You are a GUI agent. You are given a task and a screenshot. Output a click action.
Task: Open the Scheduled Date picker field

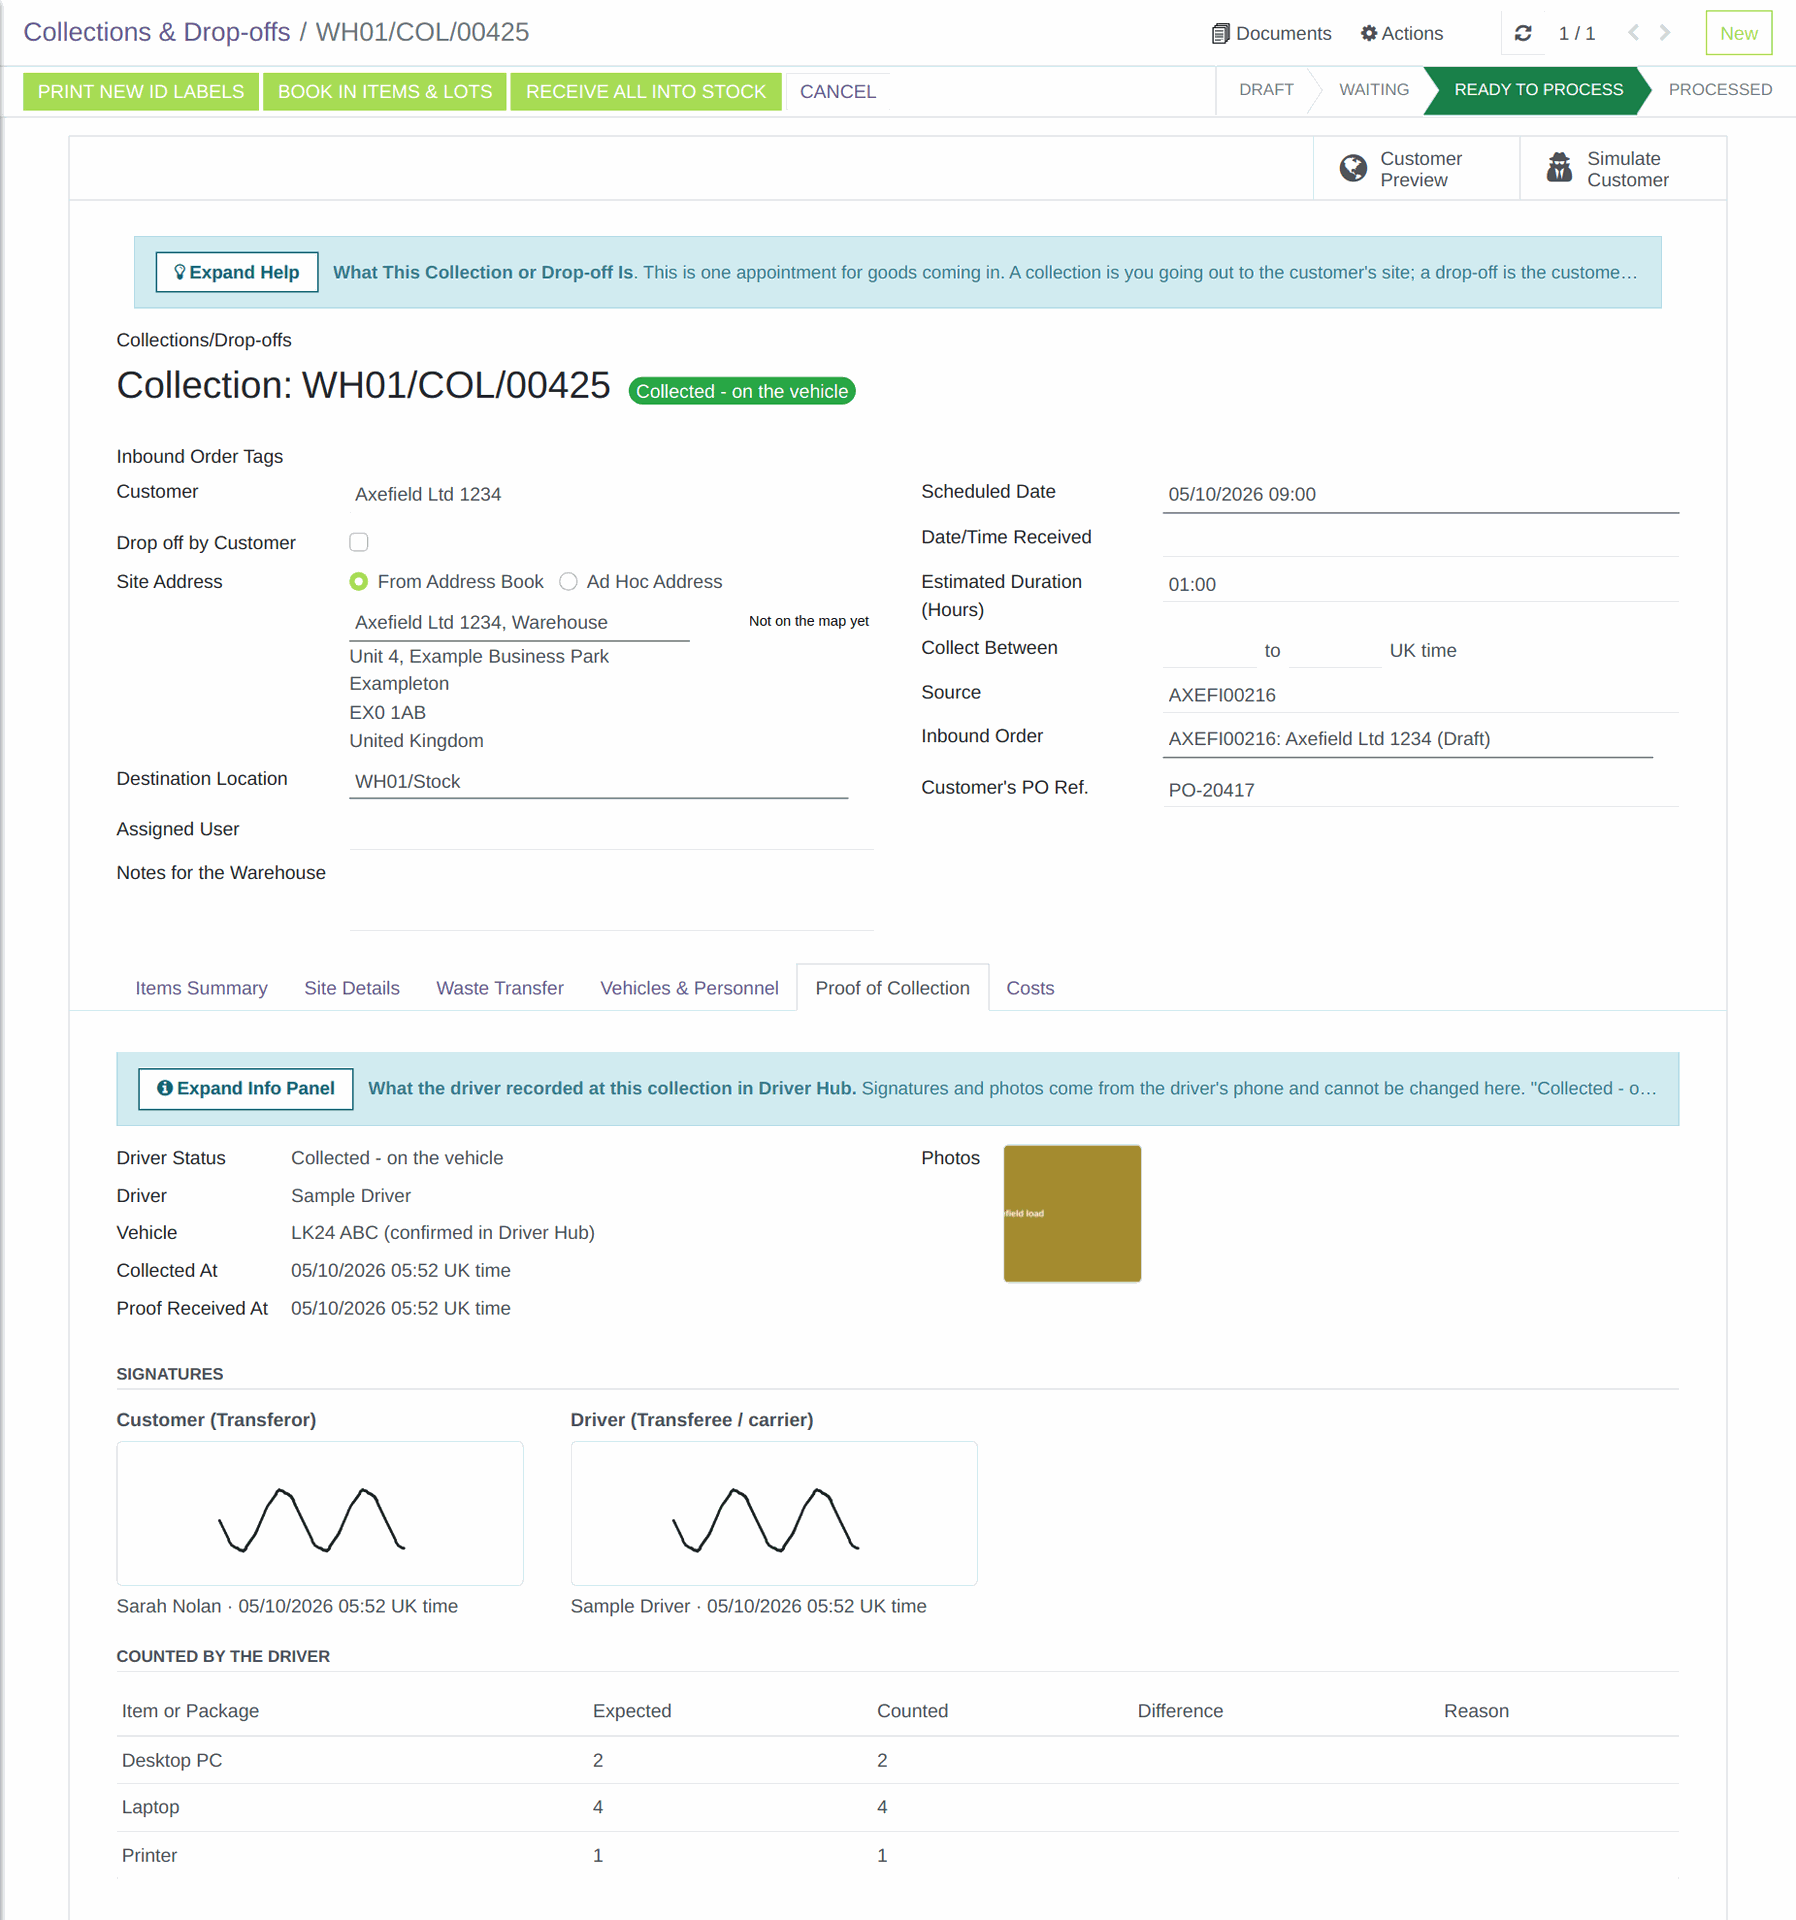click(1420, 494)
